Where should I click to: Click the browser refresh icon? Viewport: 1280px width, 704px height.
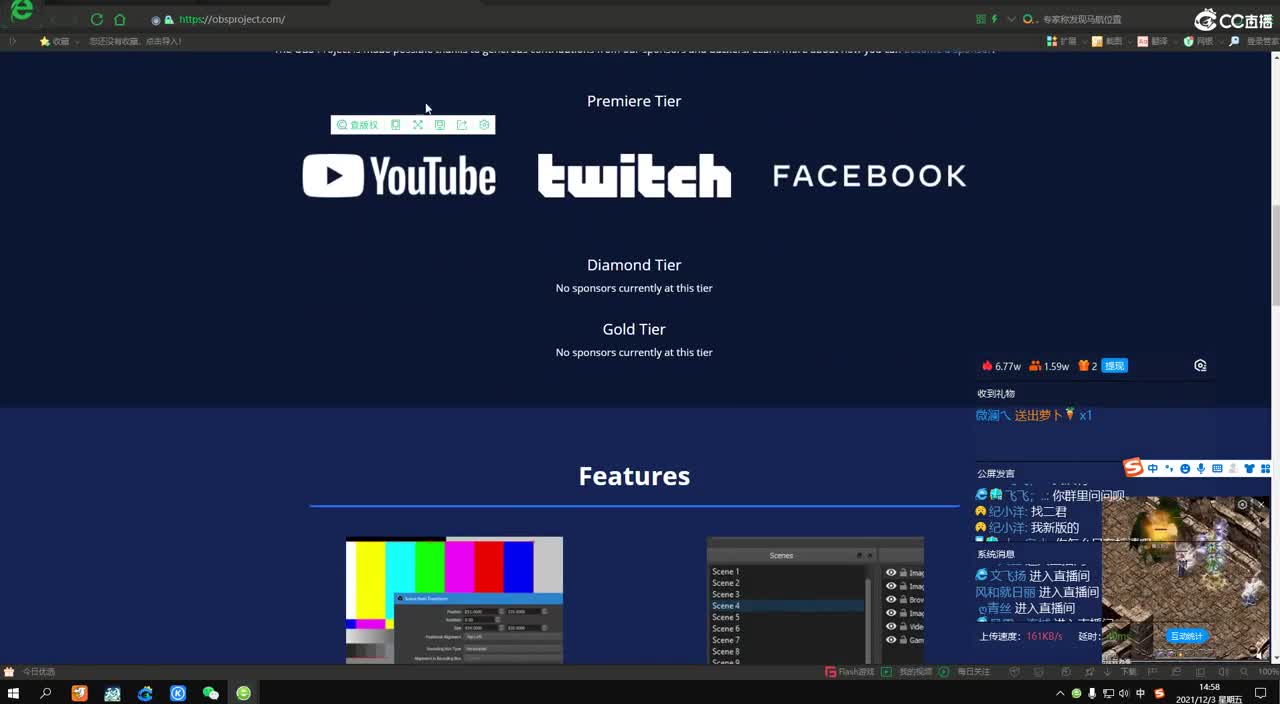(x=96, y=19)
